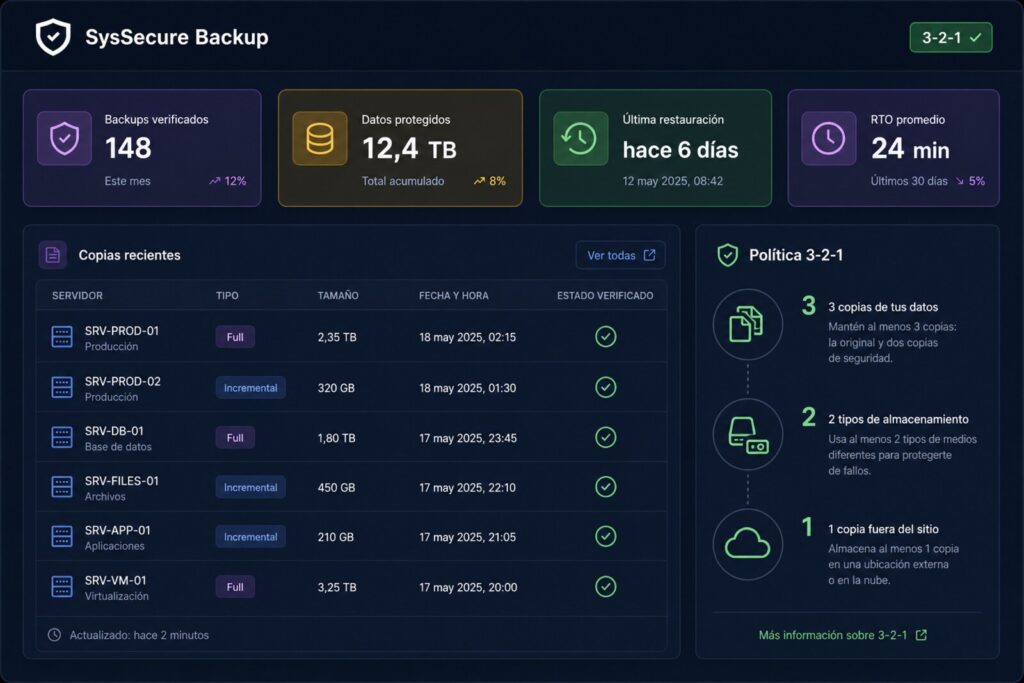This screenshot has width=1024, height=683.
Task: Sort by FECHA Y HORA column header
Action: [453, 296]
